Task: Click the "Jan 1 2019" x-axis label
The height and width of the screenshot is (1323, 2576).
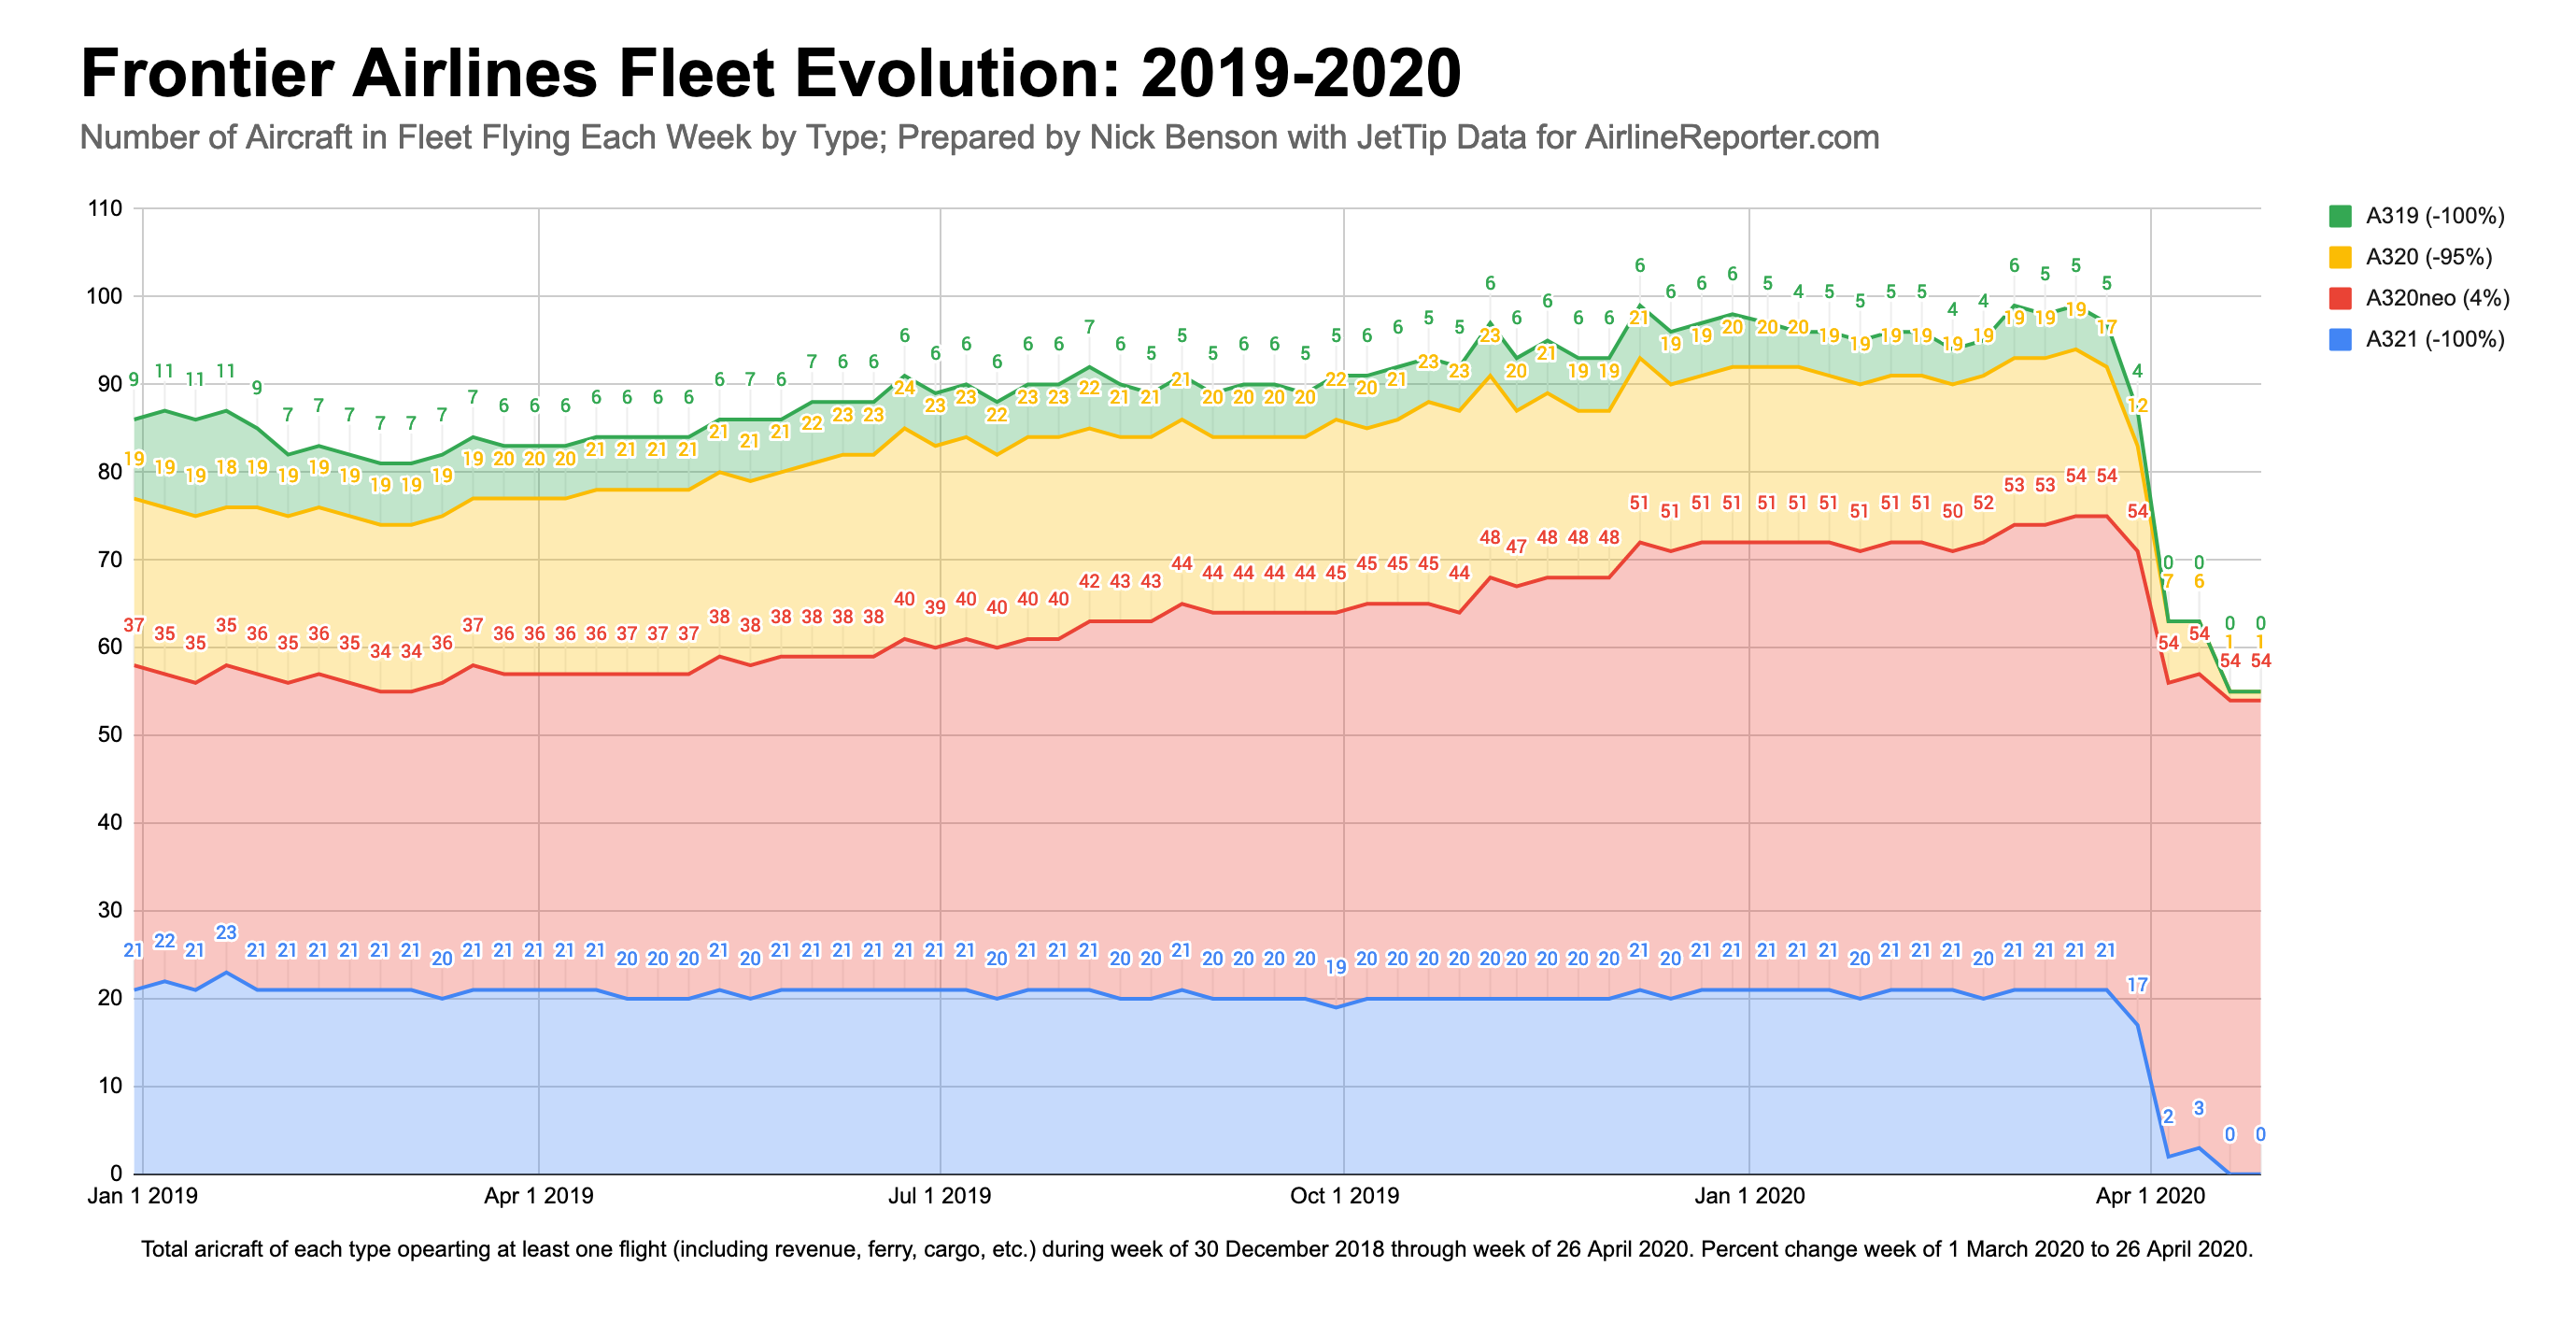Action: point(142,1196)
